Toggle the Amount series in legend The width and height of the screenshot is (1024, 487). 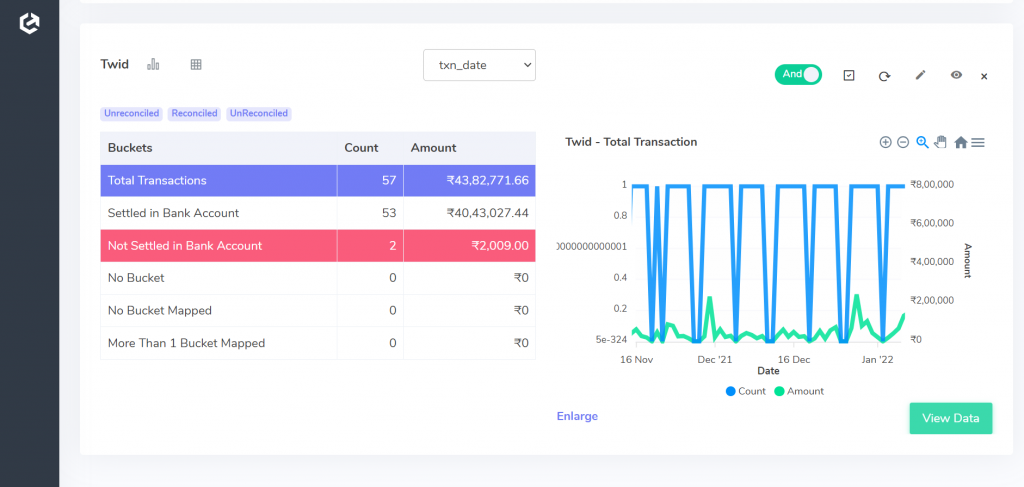pos(799,391)
